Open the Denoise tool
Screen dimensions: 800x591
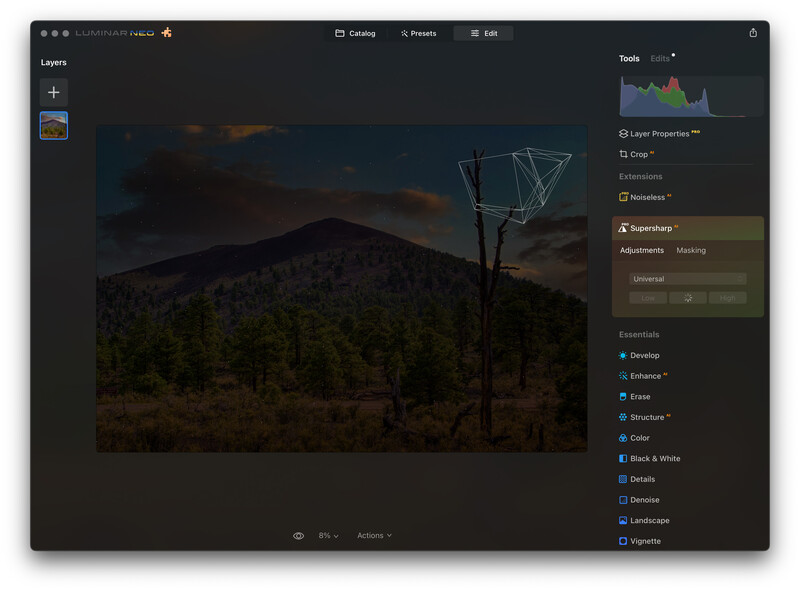pos(639,500)
